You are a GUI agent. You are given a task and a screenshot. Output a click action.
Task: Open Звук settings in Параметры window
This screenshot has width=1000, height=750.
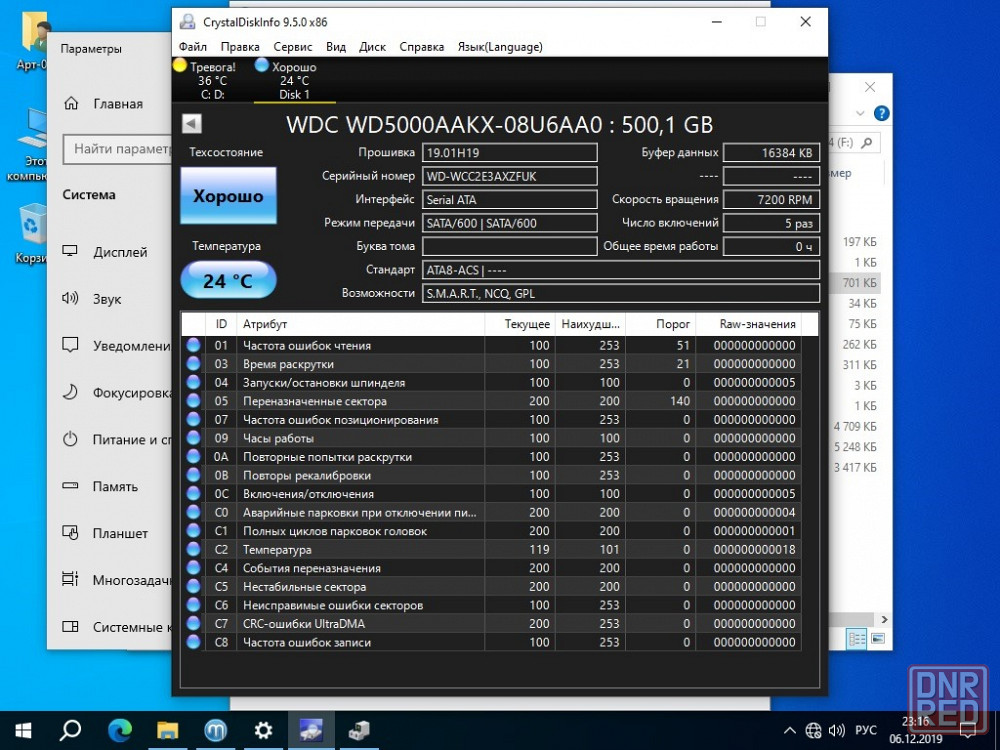click(110, 298)
